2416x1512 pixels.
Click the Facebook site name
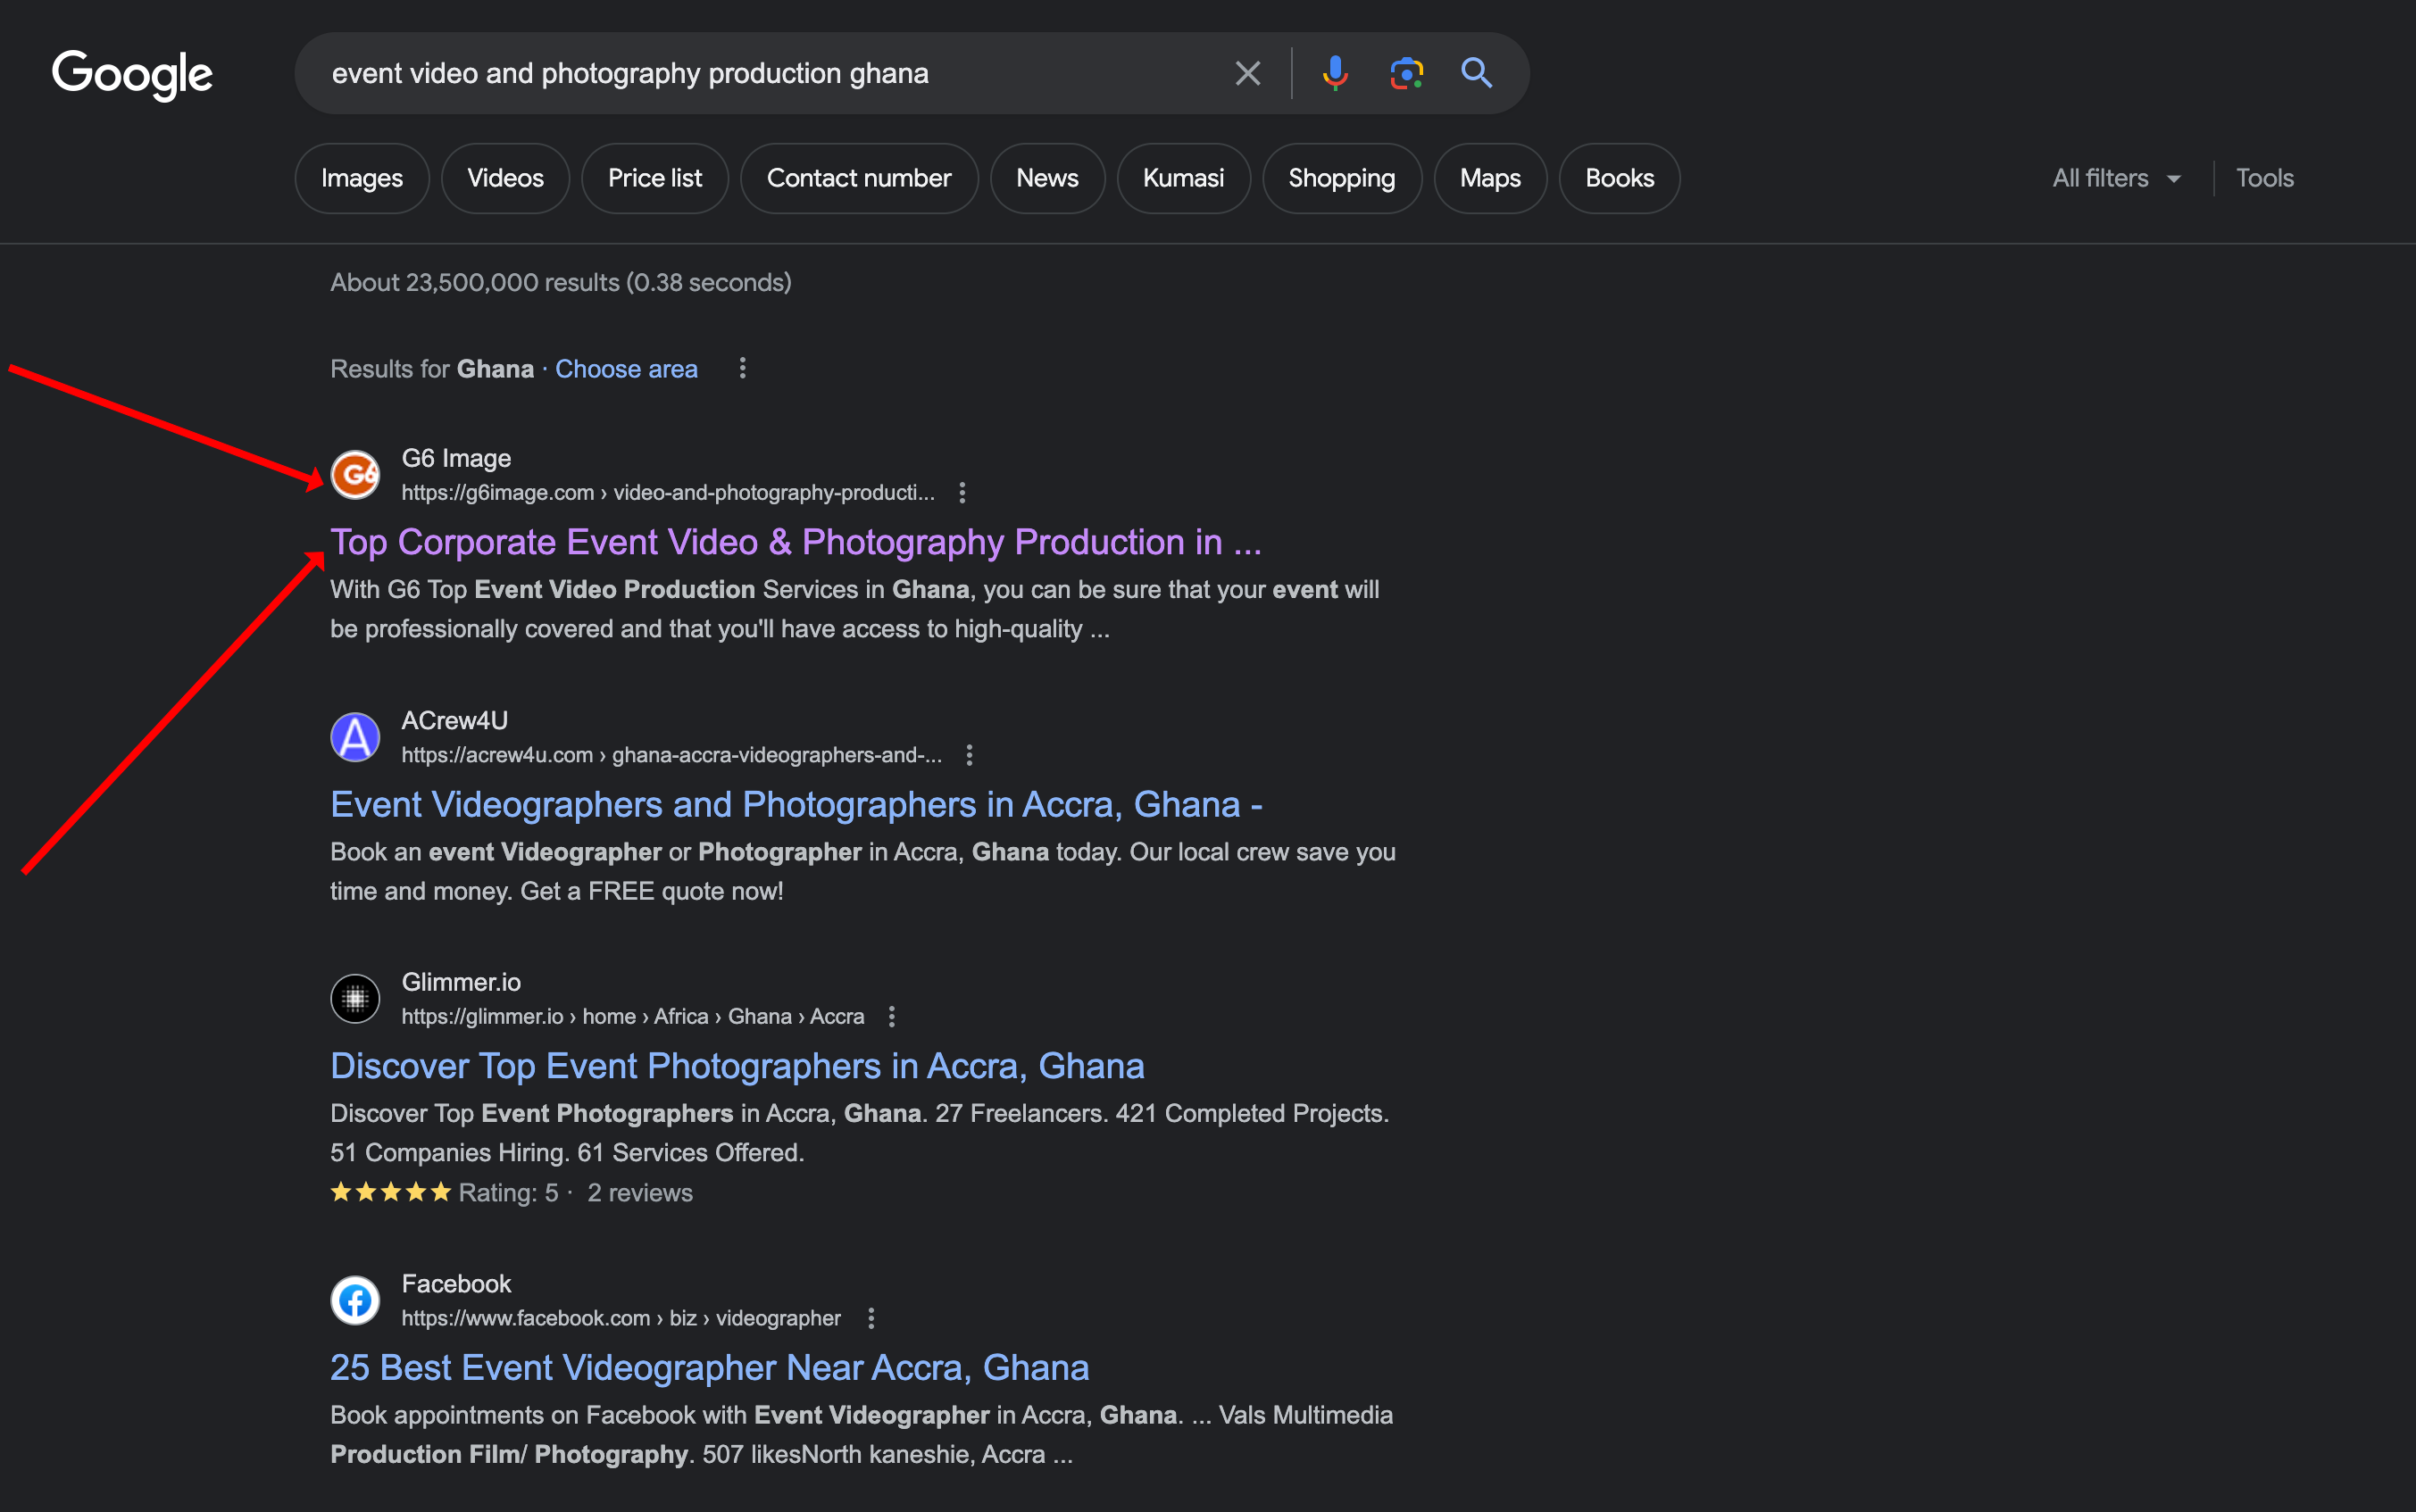coord(456,1284)
